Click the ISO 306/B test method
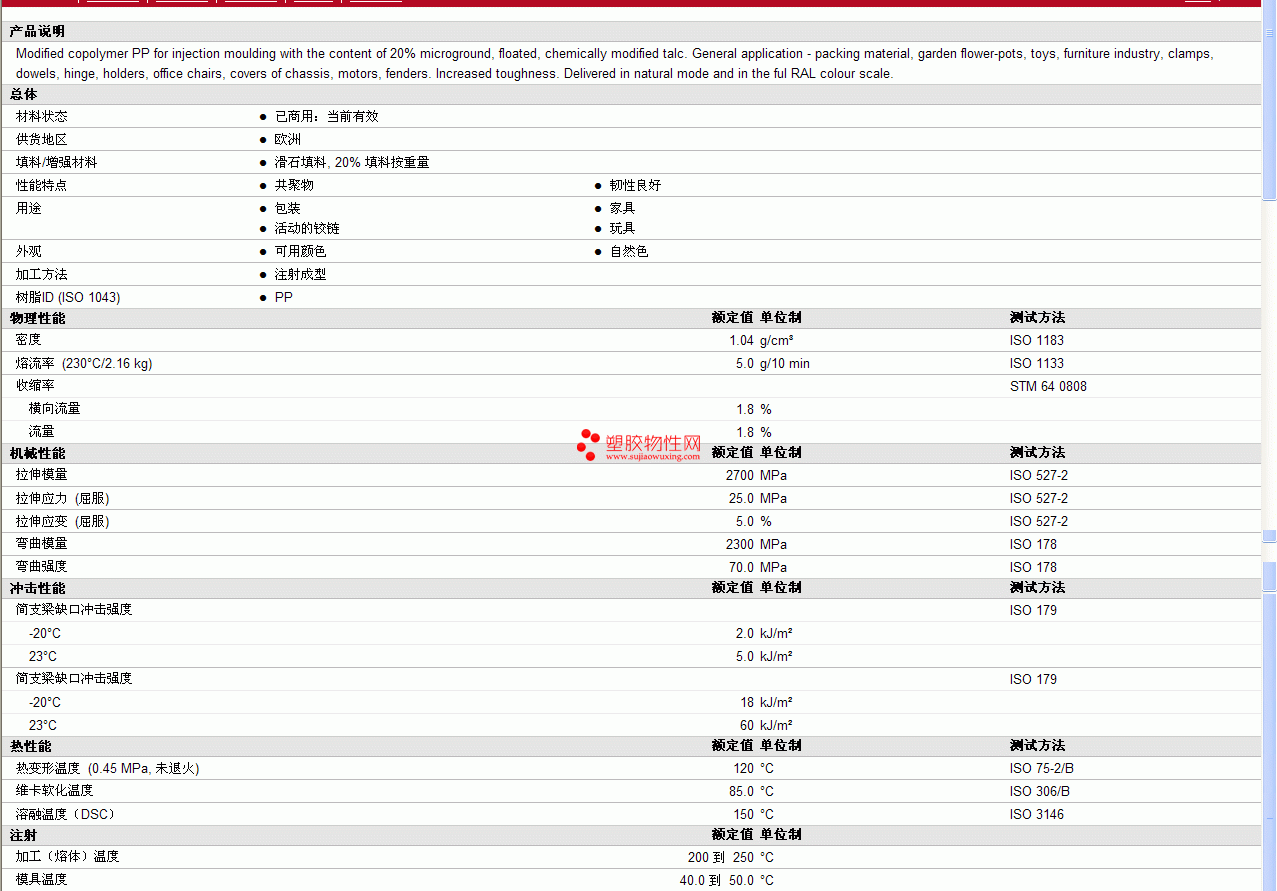 click(x=1041, y=791)
